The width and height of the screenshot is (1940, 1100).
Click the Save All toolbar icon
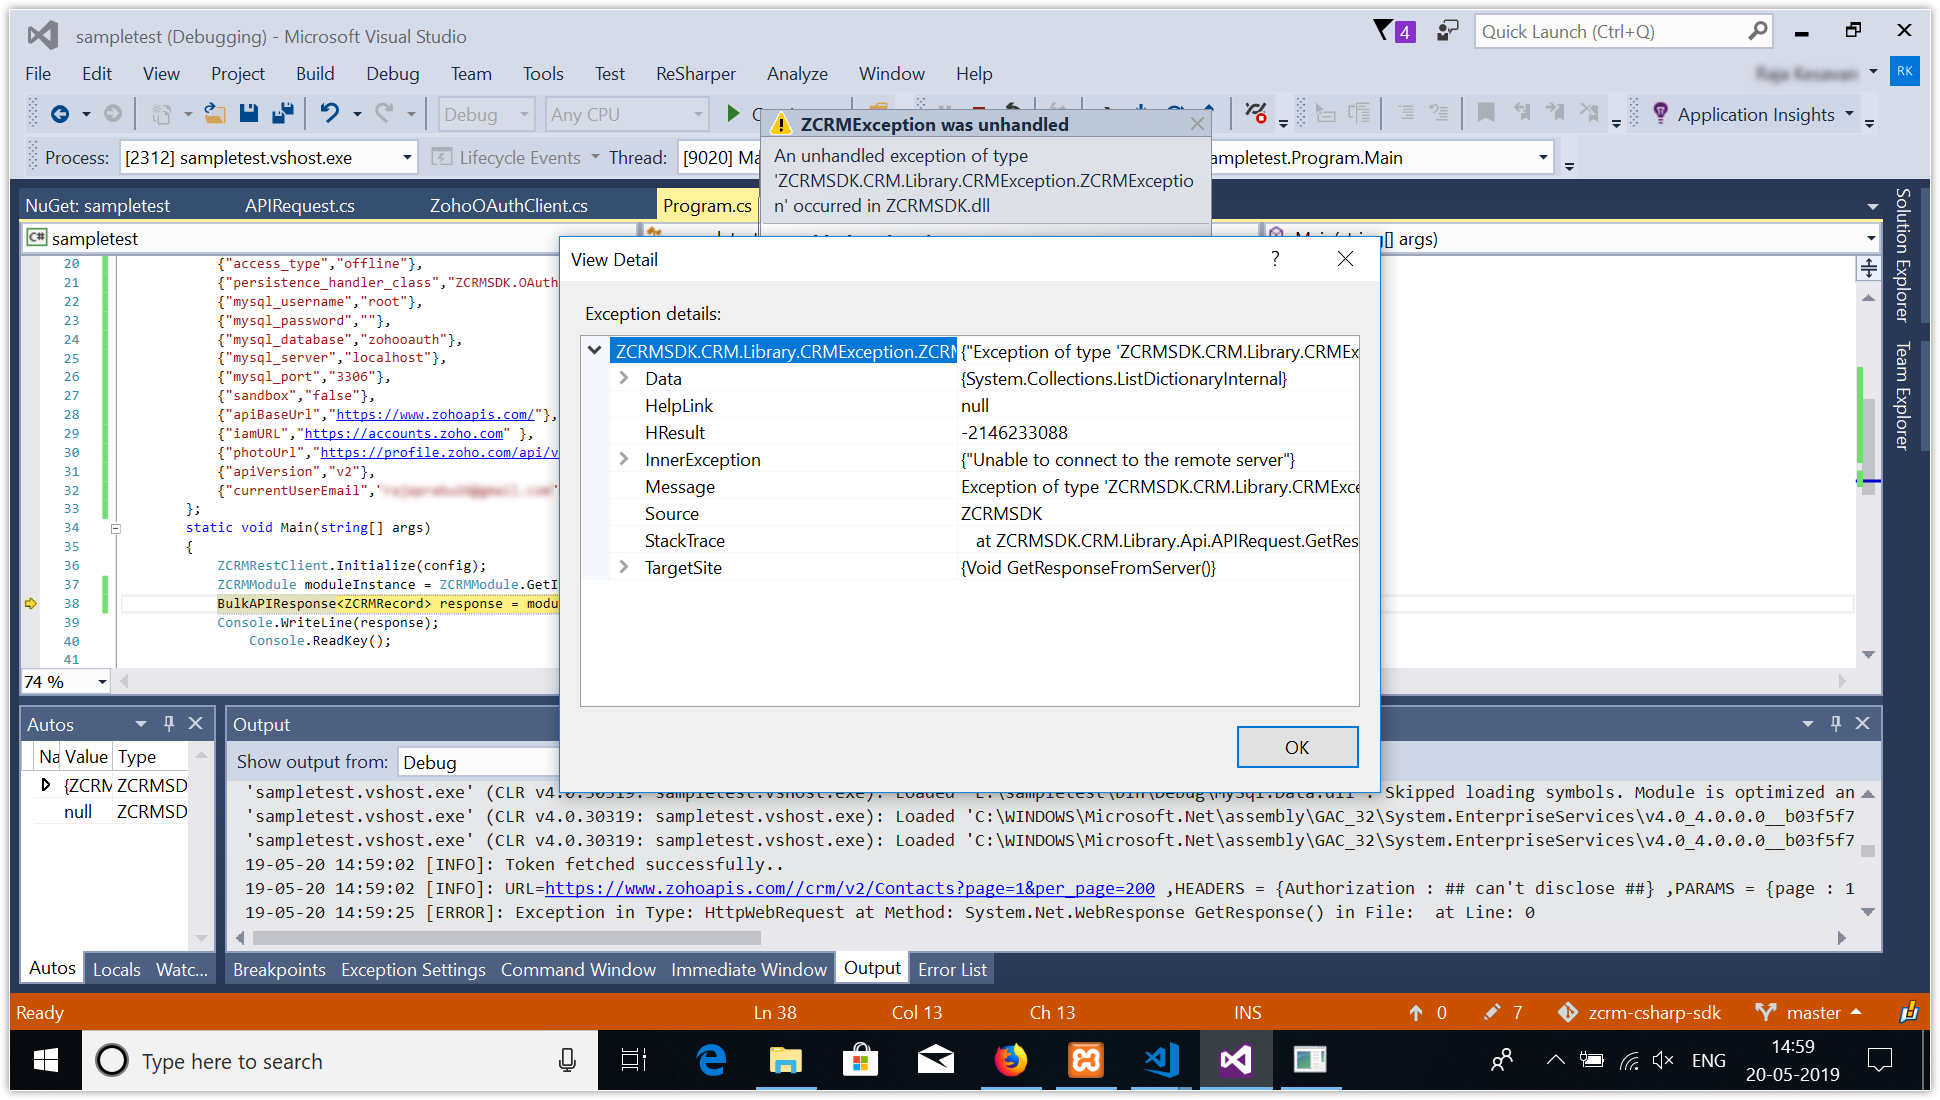(283, 113)
